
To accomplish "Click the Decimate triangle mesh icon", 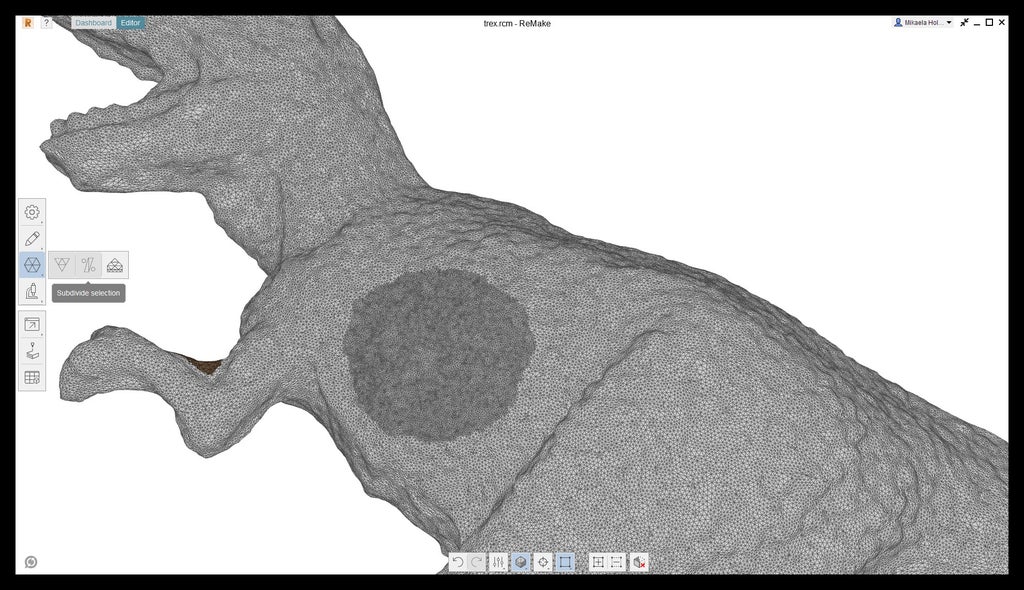I will 62,265.
